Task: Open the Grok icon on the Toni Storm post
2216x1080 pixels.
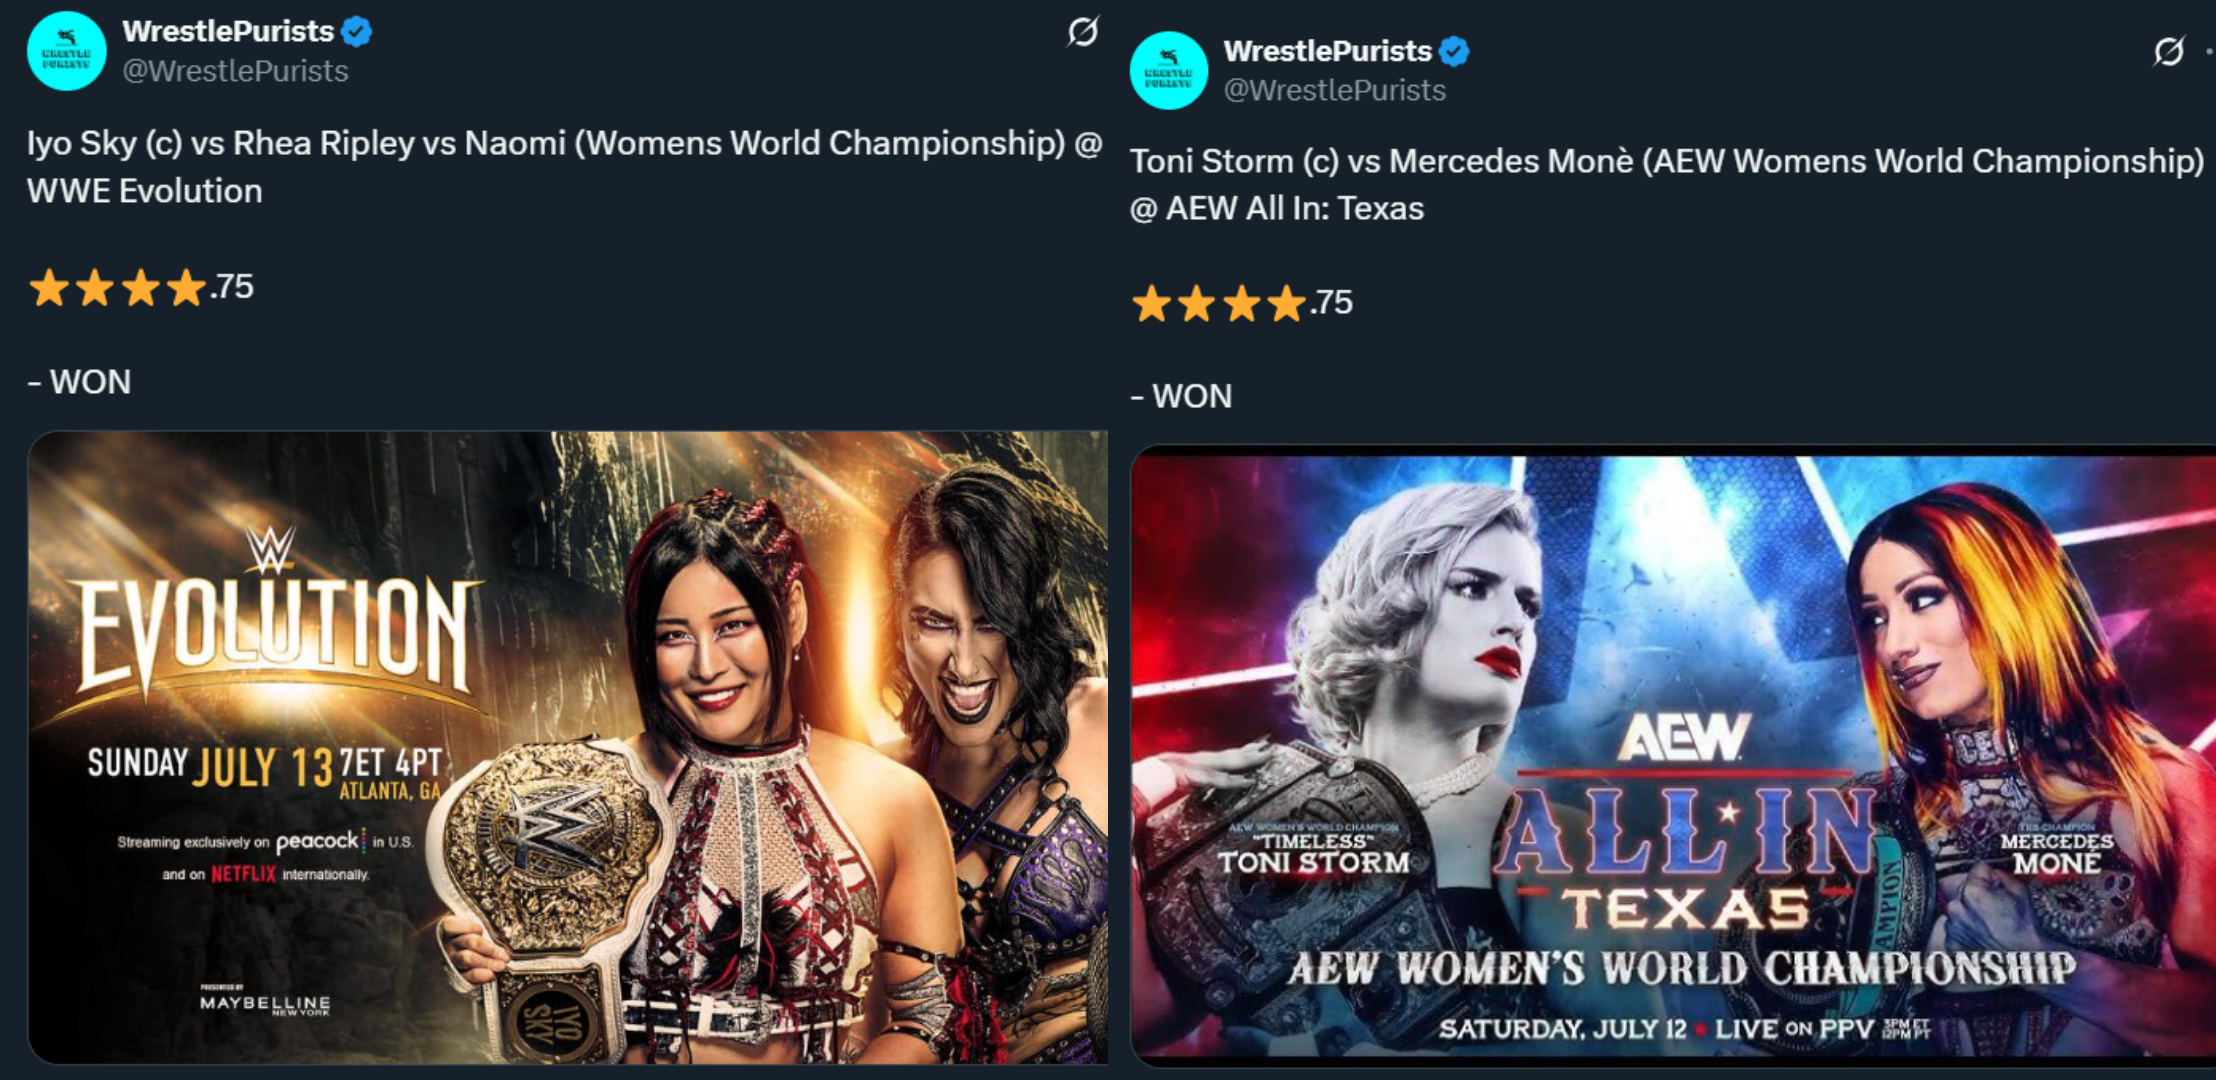Action: [2168, 51]
